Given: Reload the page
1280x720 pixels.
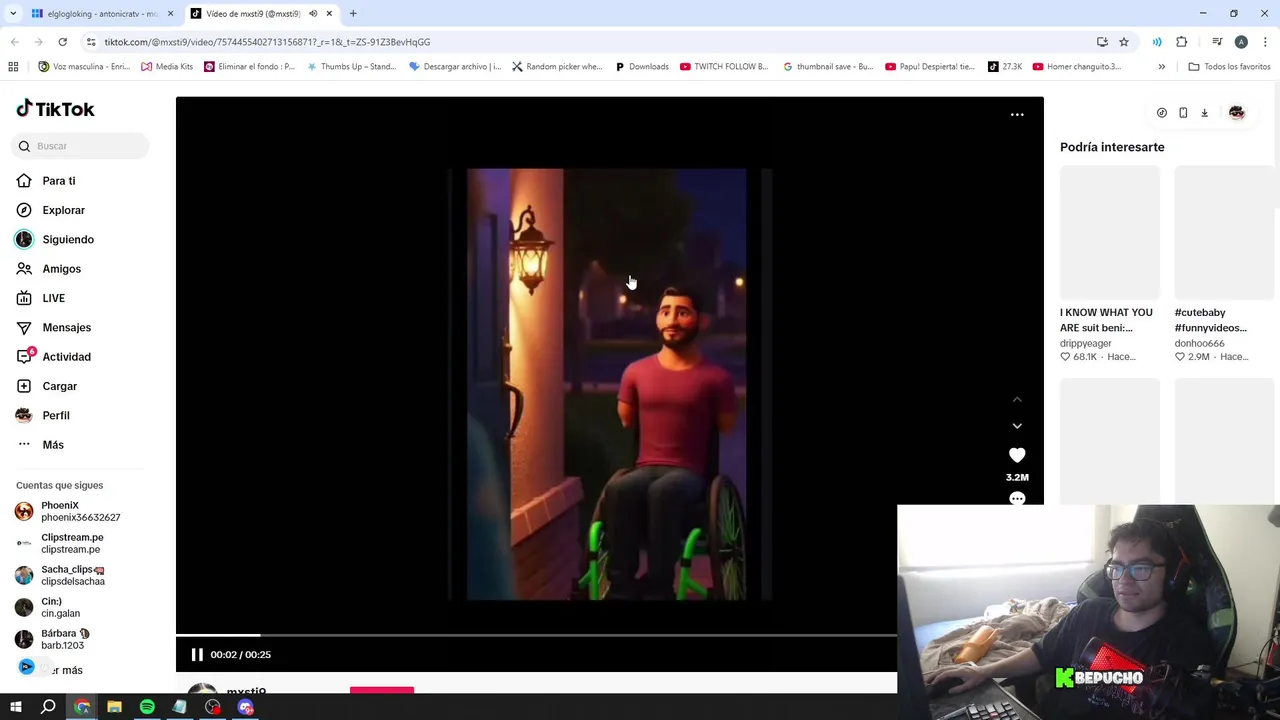Looking at the screenshot, I should [x=62, y=42].
